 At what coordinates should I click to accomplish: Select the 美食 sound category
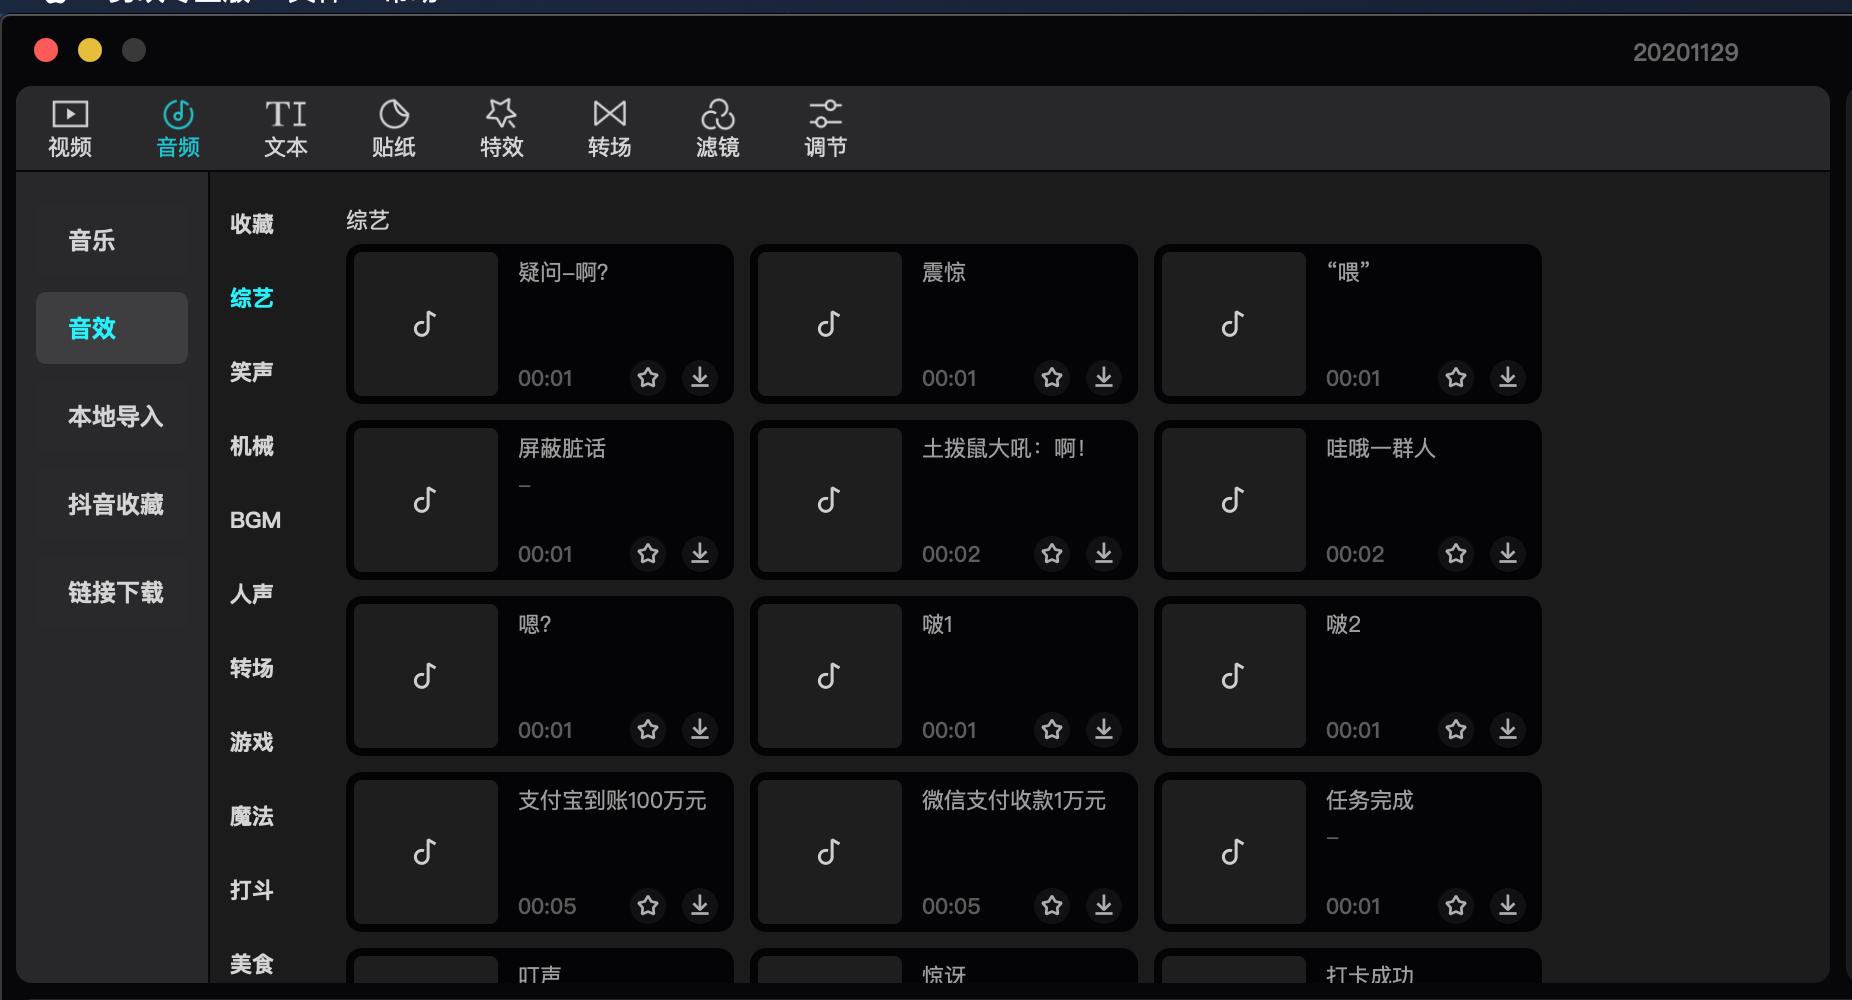[x=252, y=964]
